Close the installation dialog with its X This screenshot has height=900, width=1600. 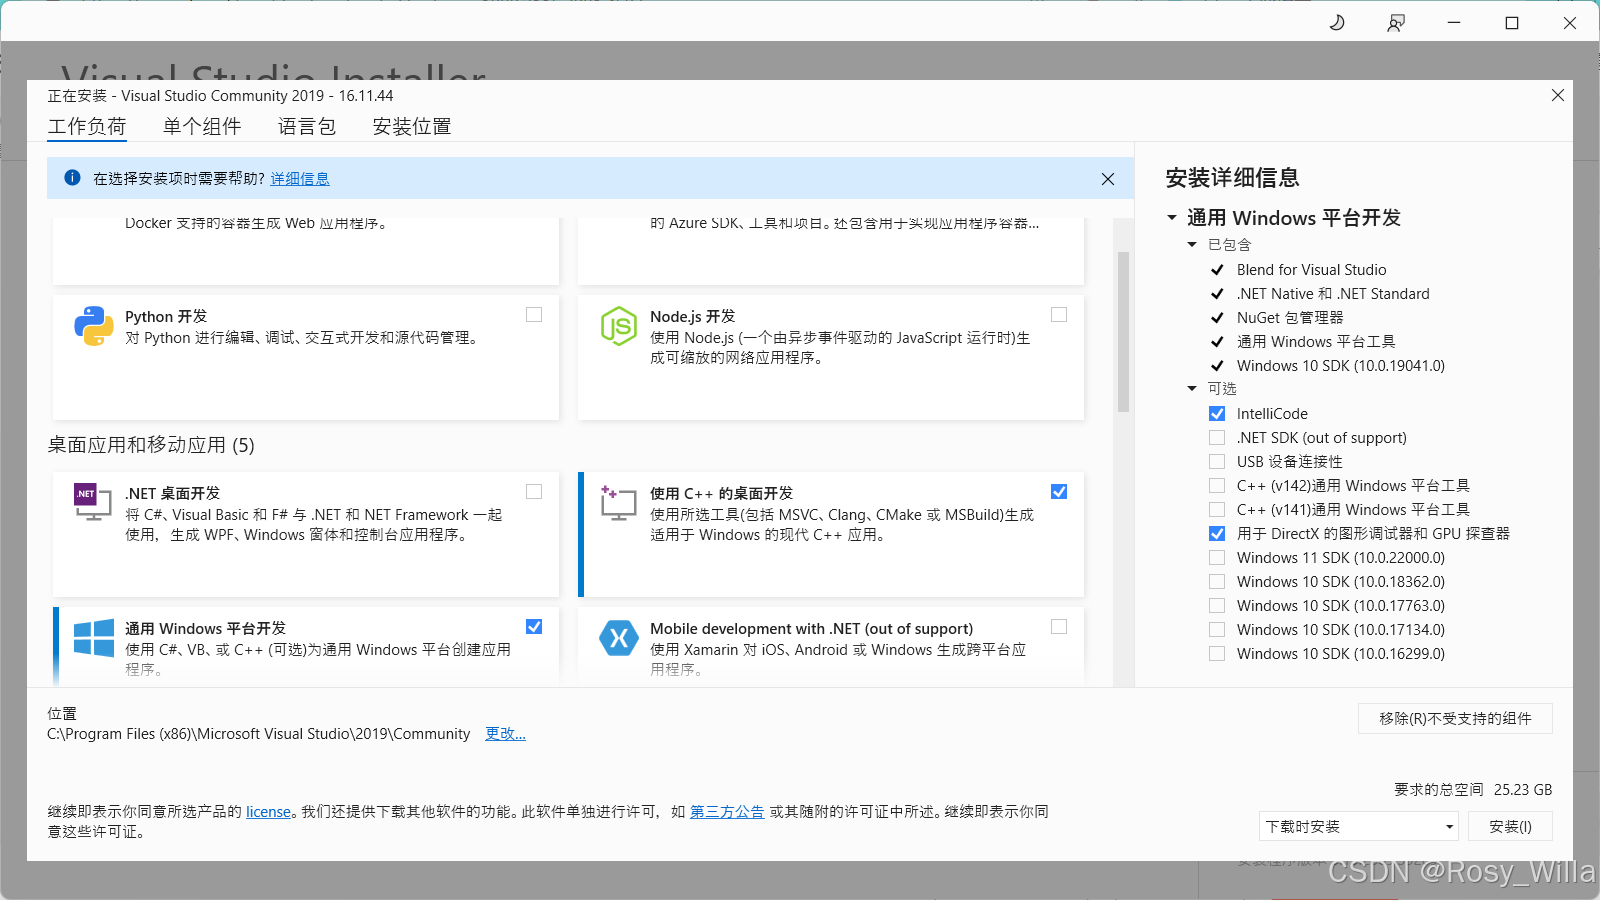click(x=1558, y=95)
